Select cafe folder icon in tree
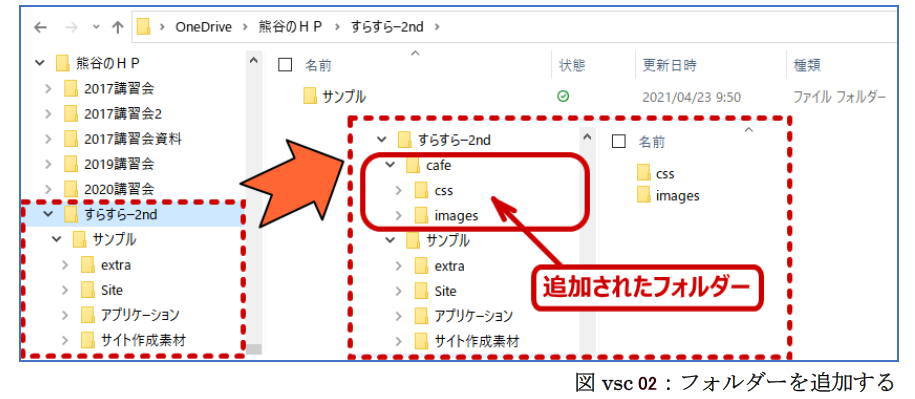Screen dimensions: 915x399 pyautogui.click(x=413, y=166)
